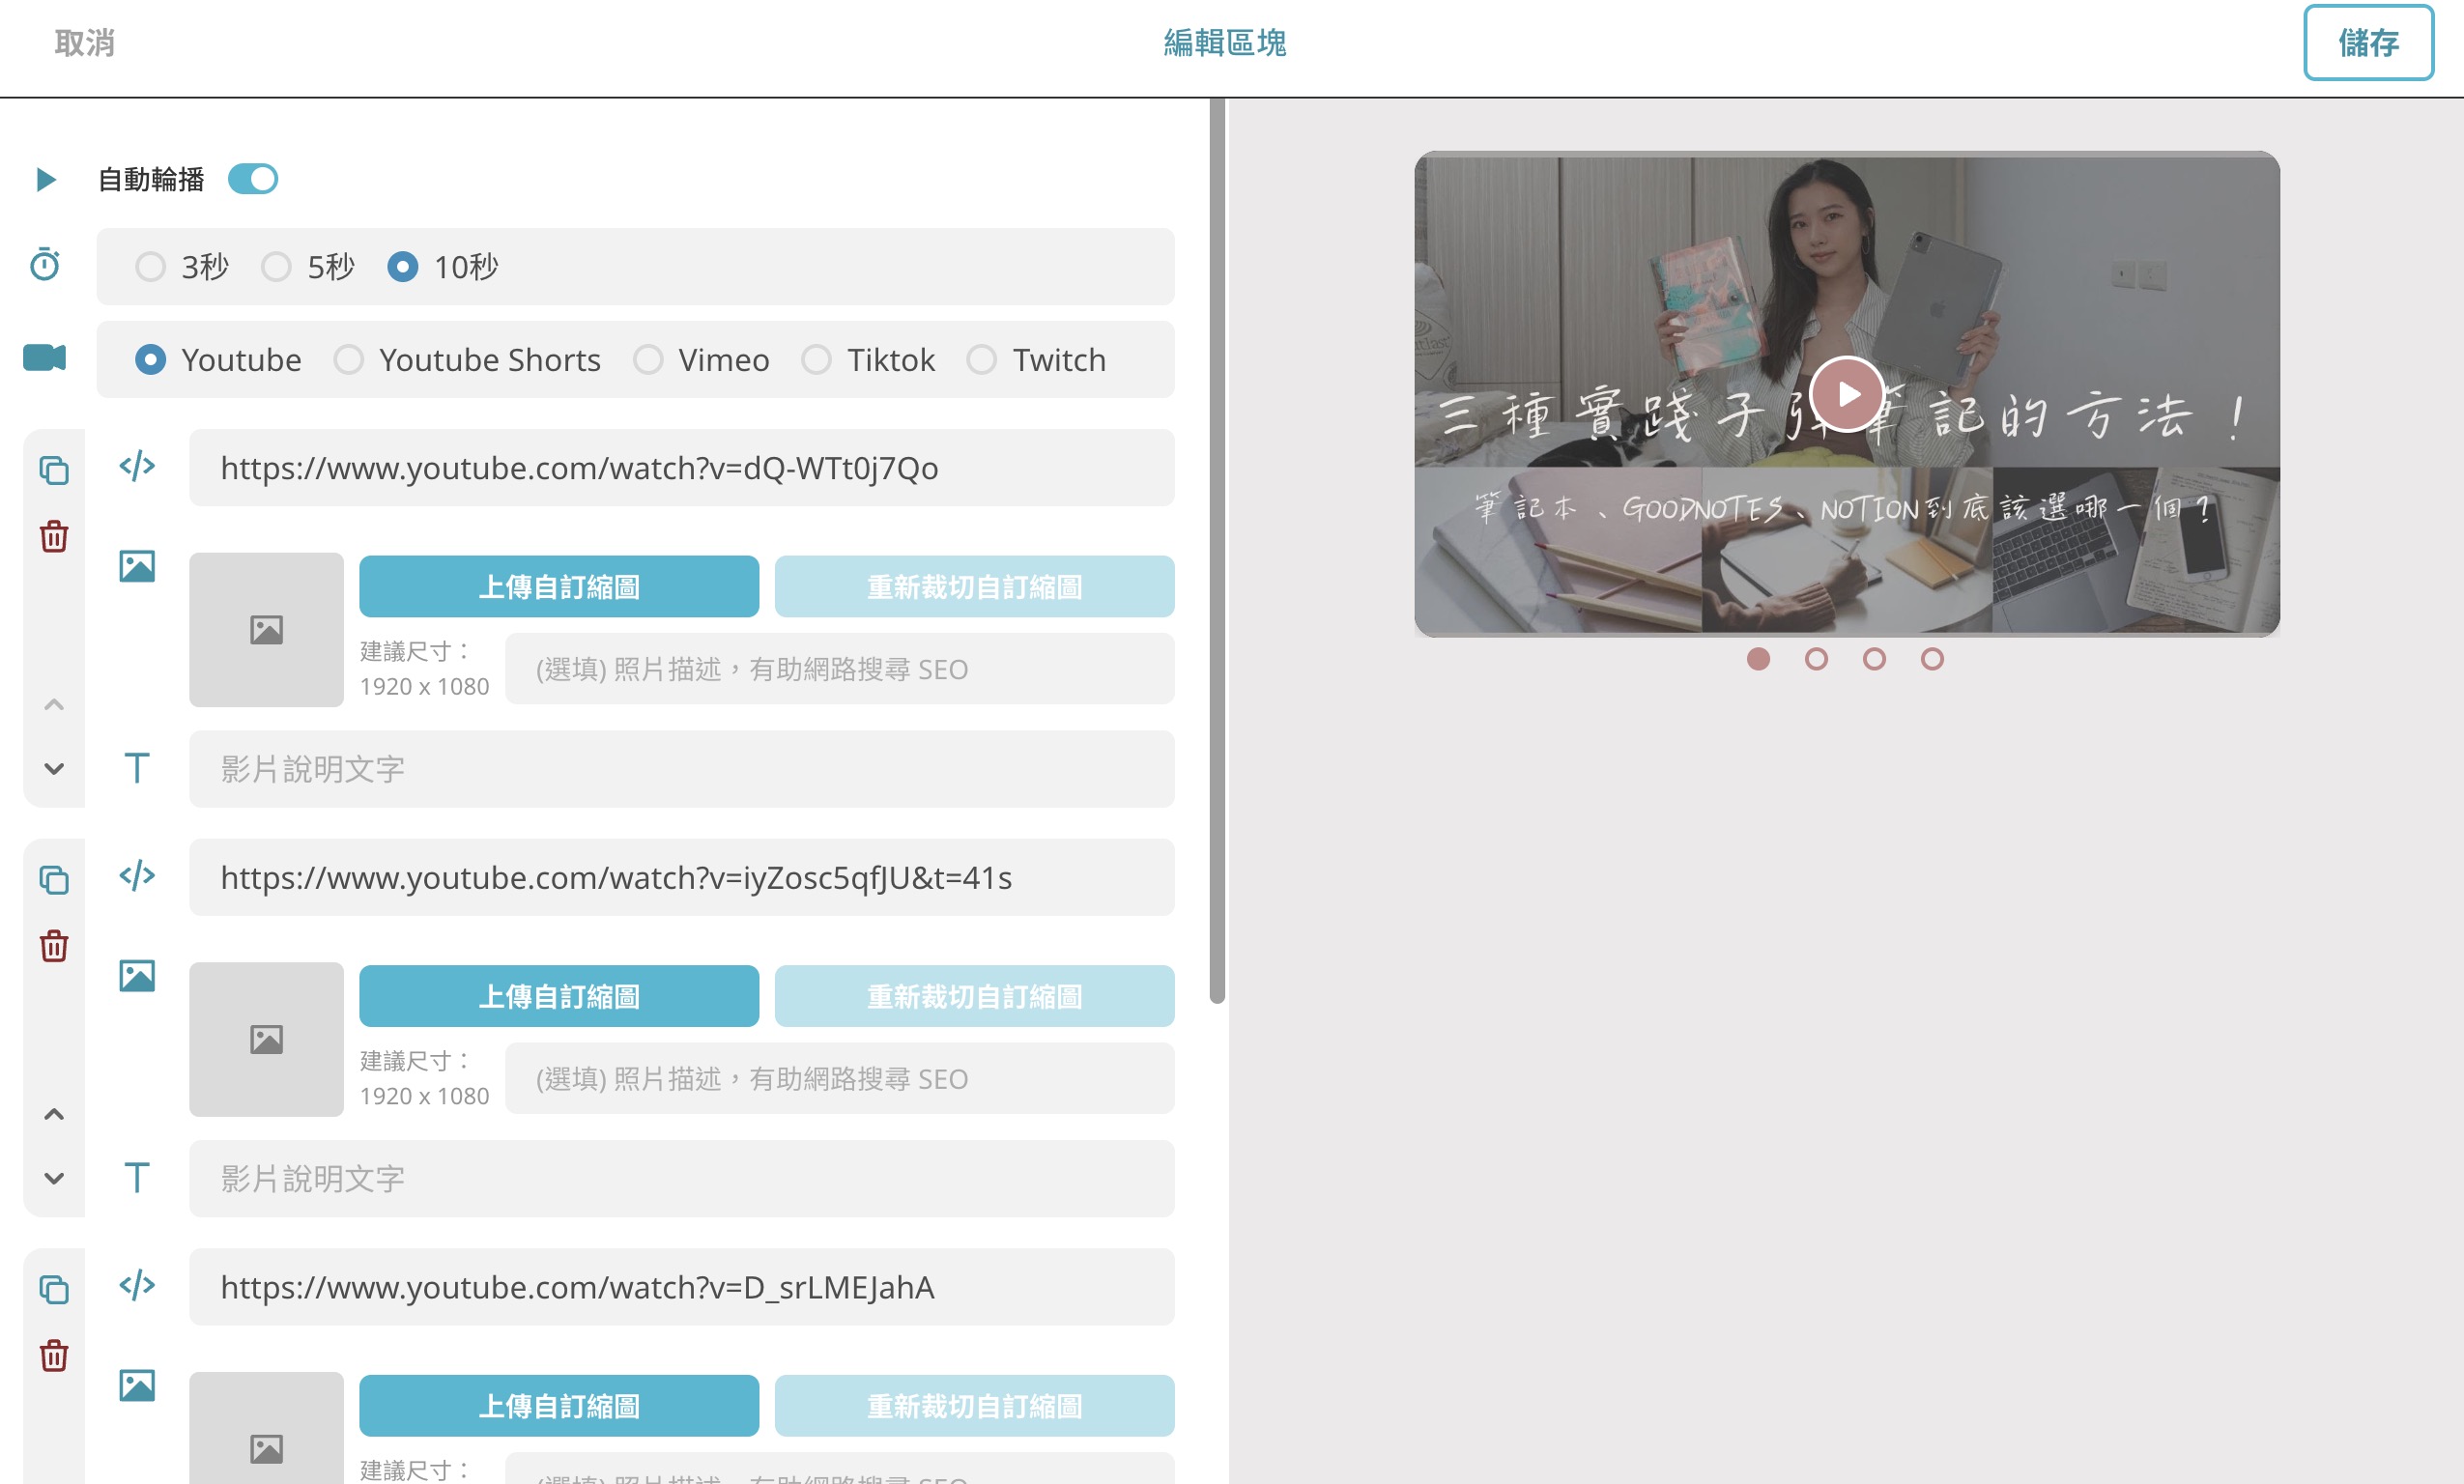This screenshot has width=2464, height=1484.
Task: Click the image icon next to first thumbnail
Action: [x=137, y=566]
